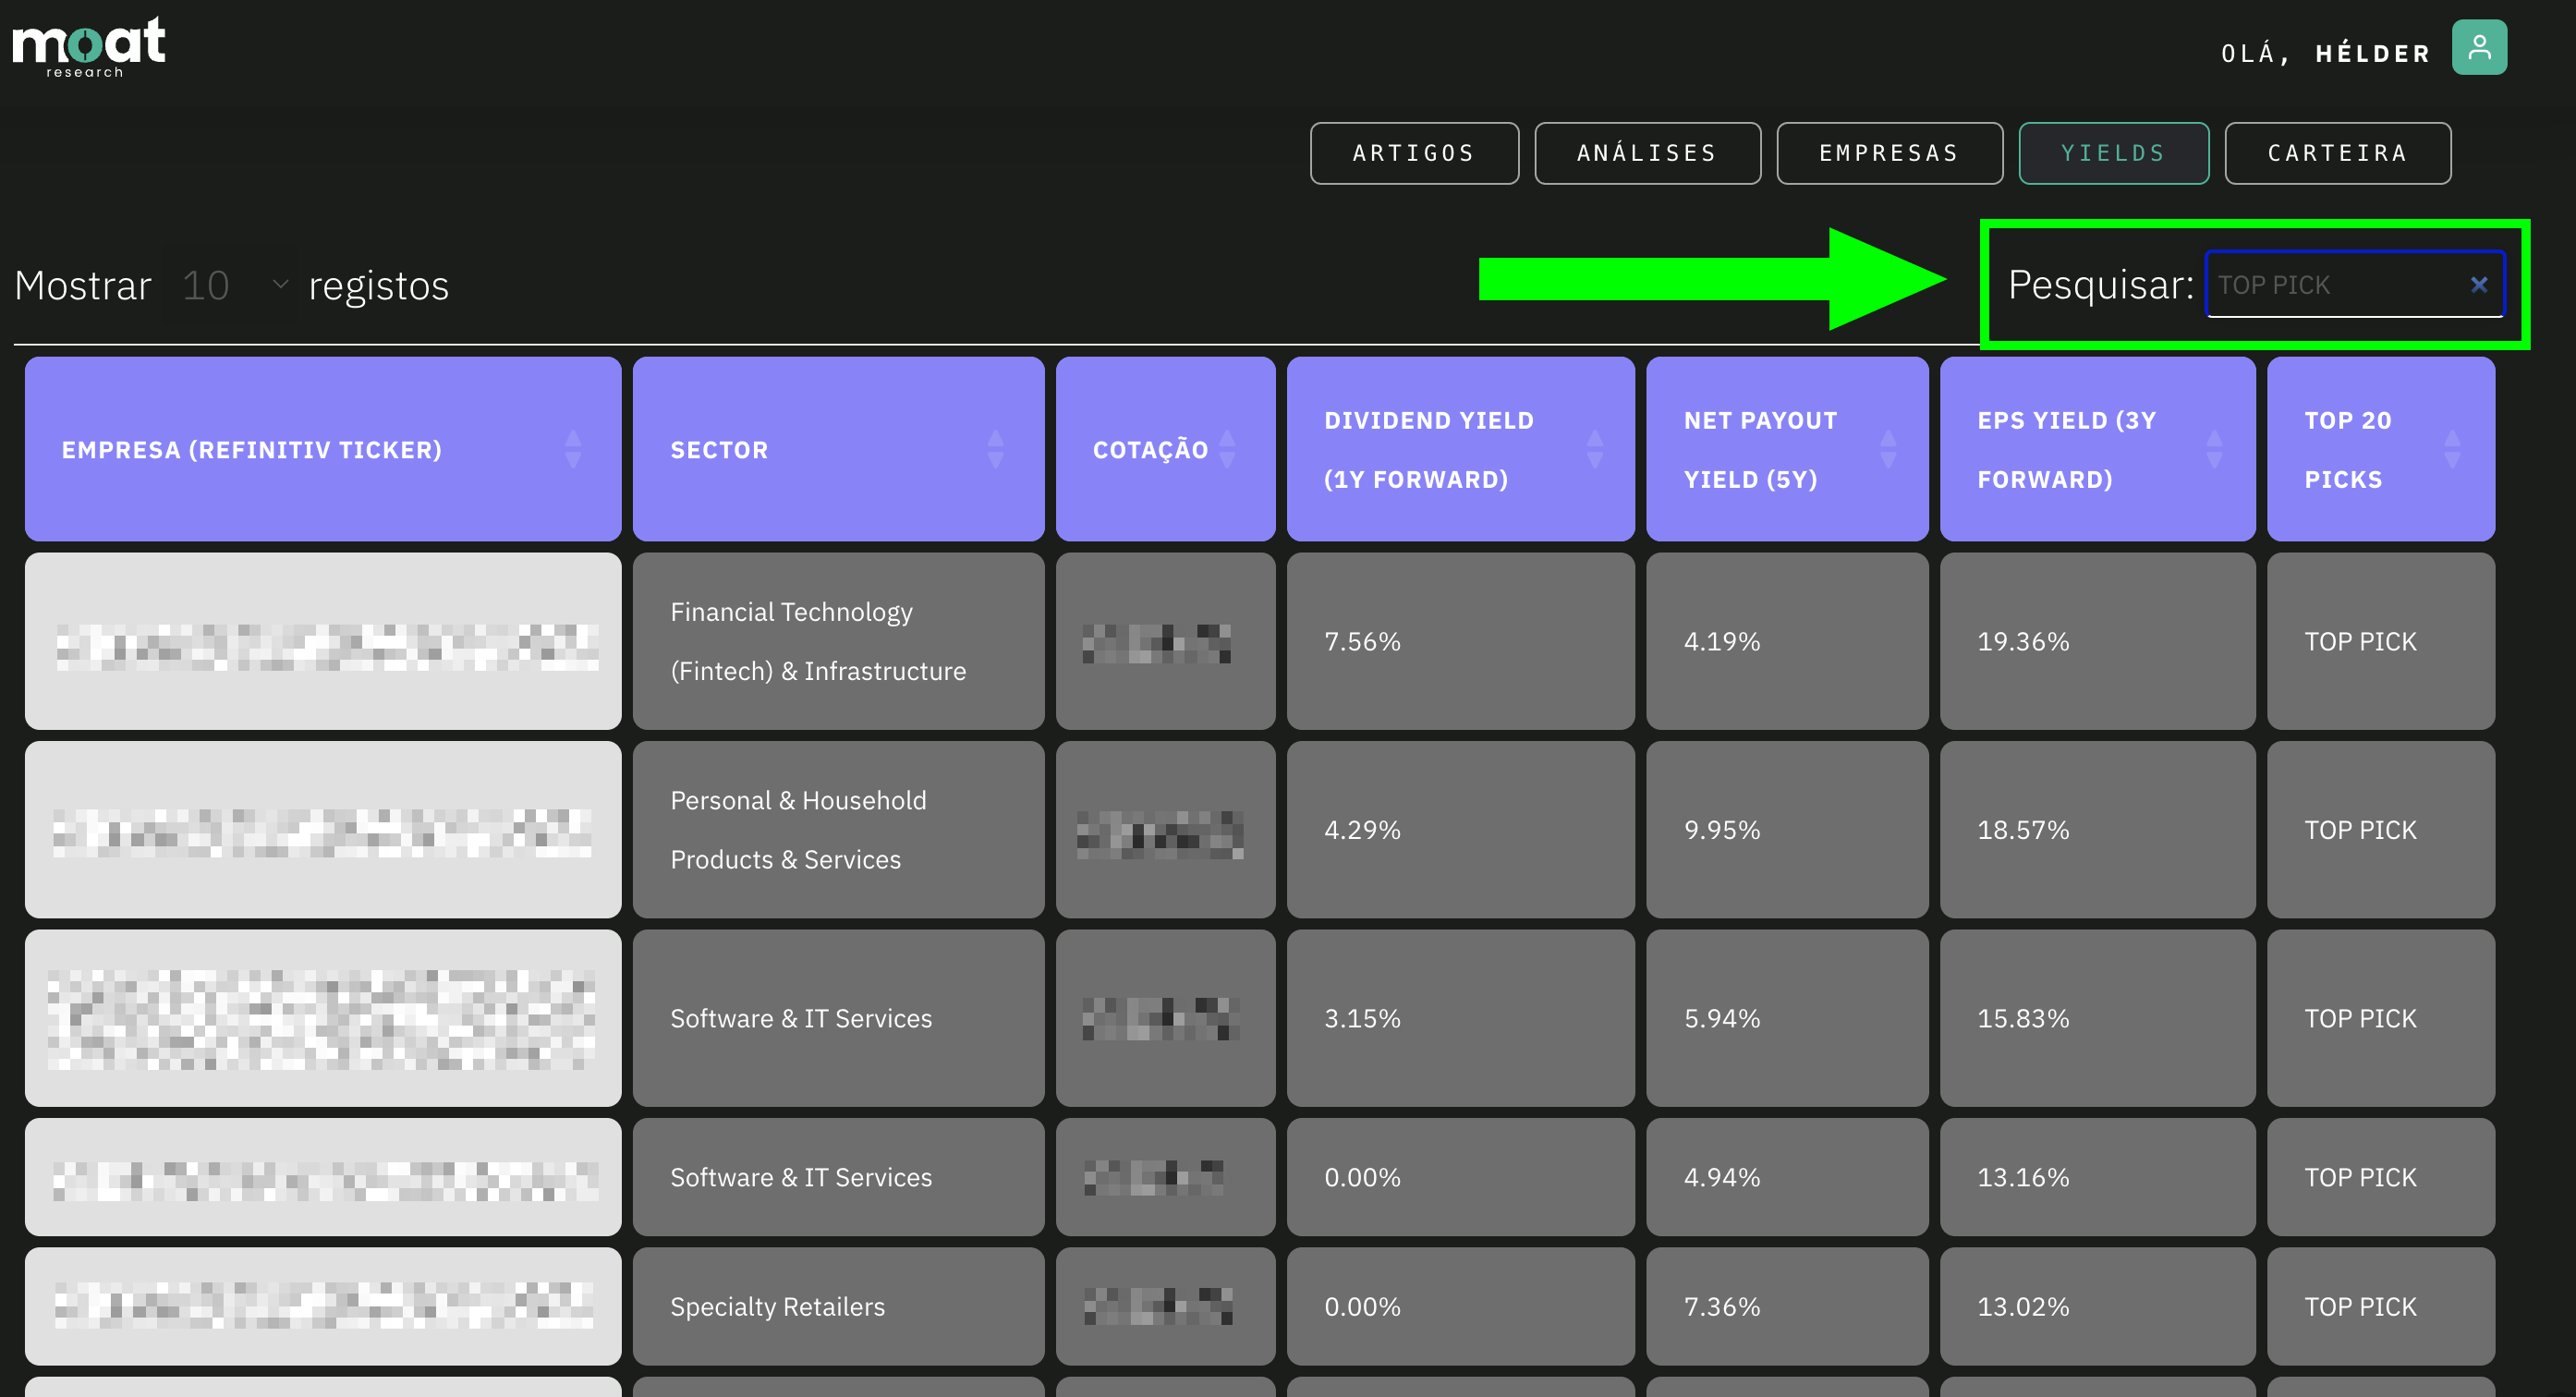Click the 7.56% dividend yield cell

[x=1460, y=641]
